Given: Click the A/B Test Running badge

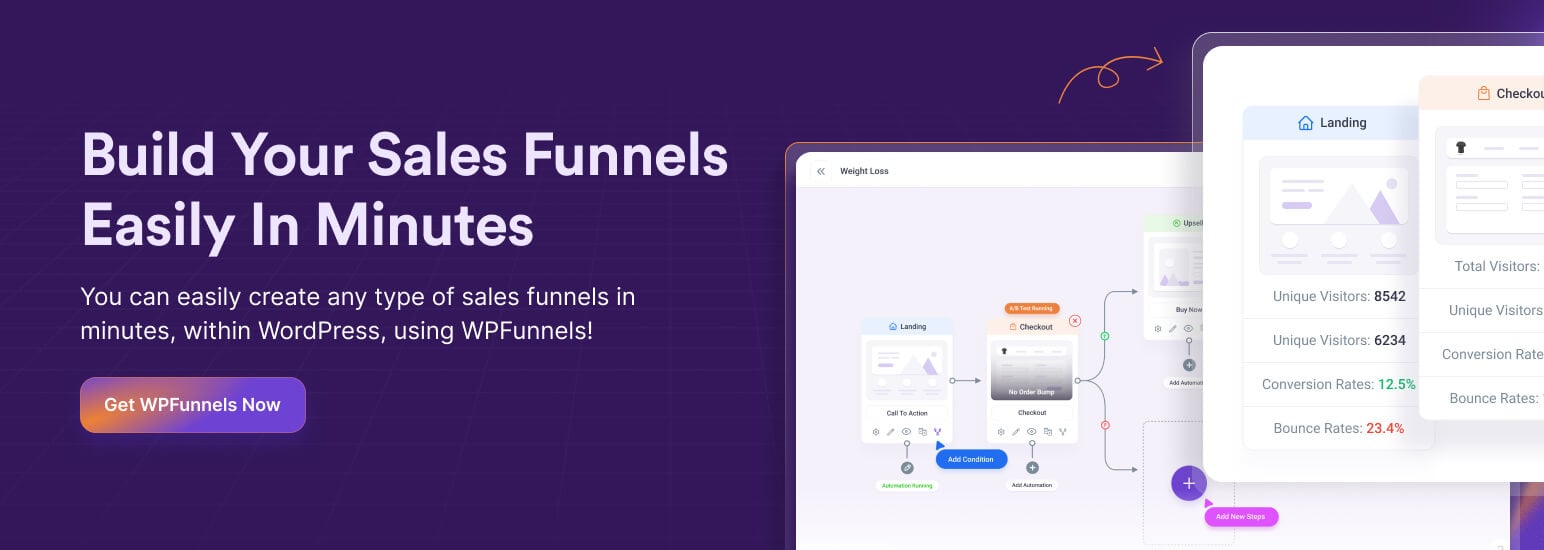Looking at the screenshot, I should (1031, 309).
